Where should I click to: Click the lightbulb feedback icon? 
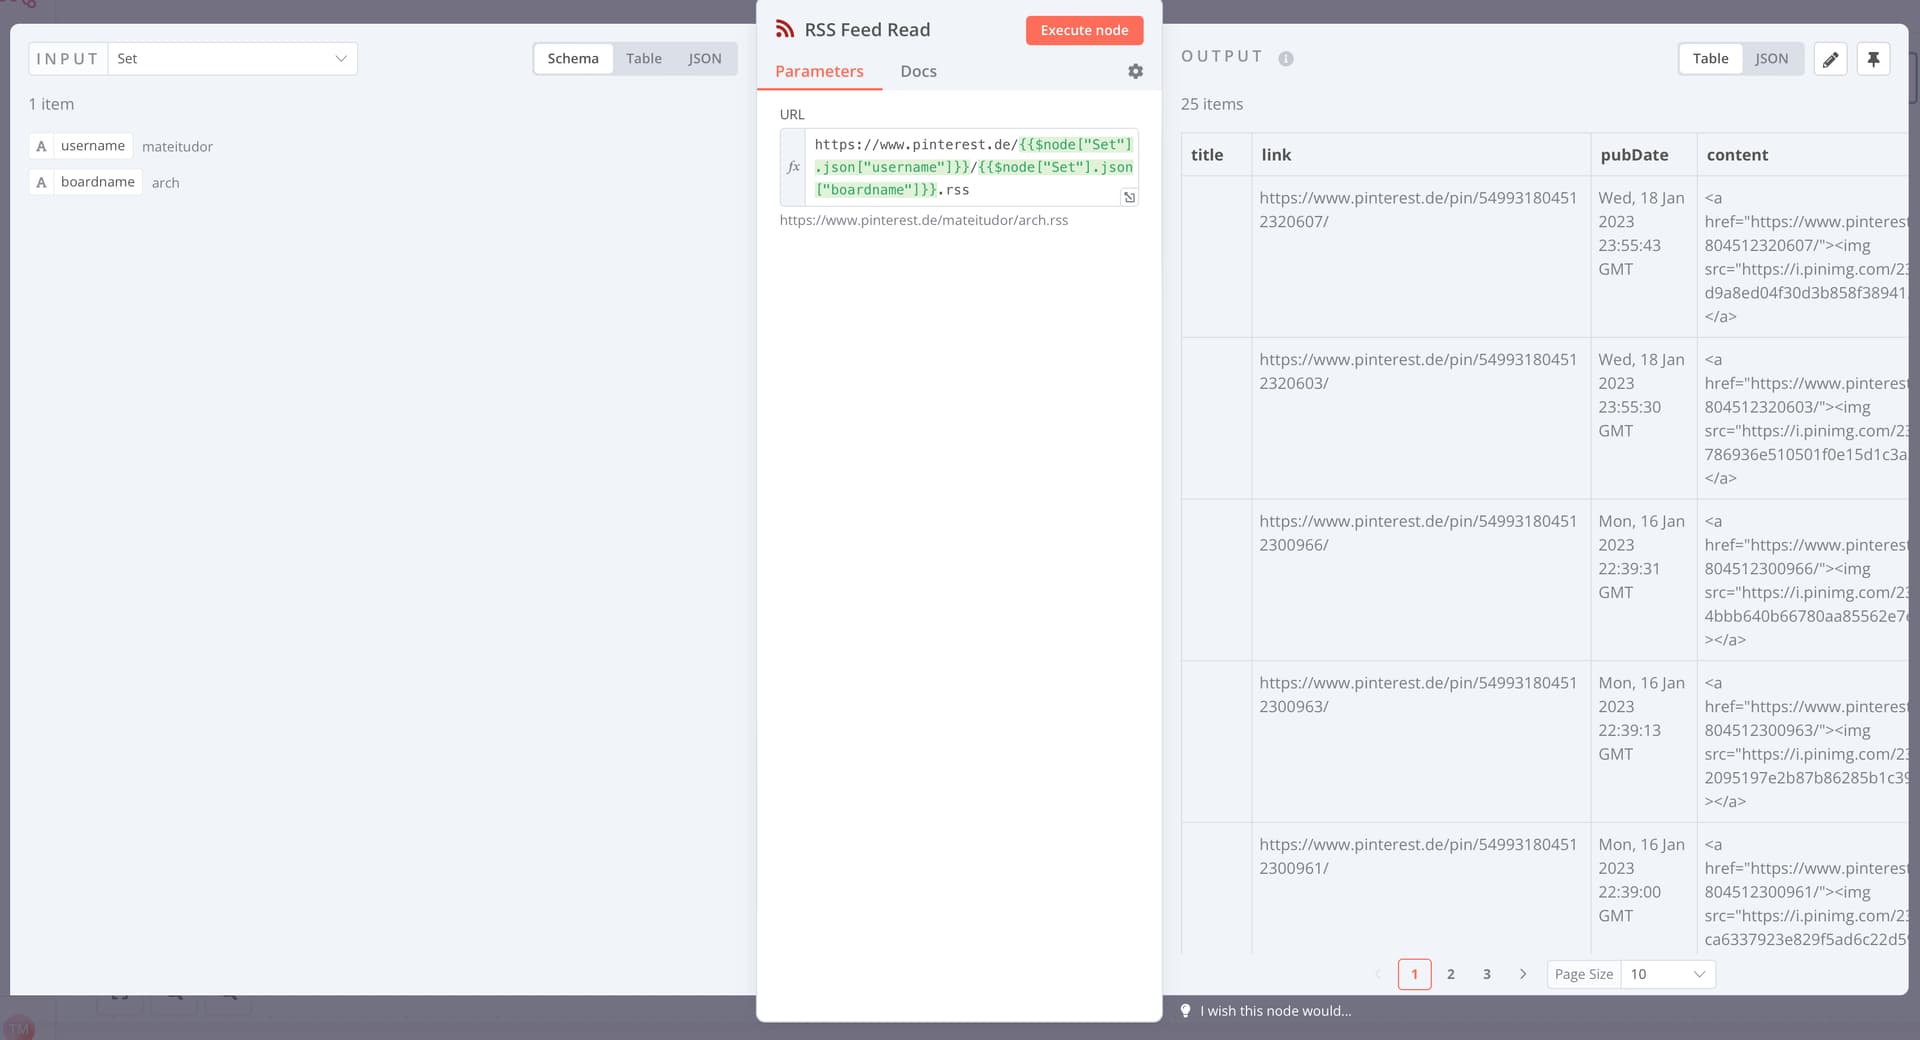point(1185,1011)
